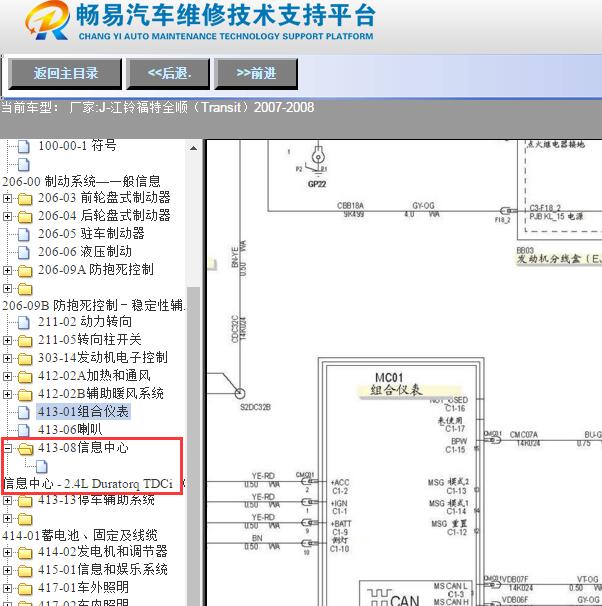Click the folder icon for 412-02A加热和通风

click(x=25, y=376)
